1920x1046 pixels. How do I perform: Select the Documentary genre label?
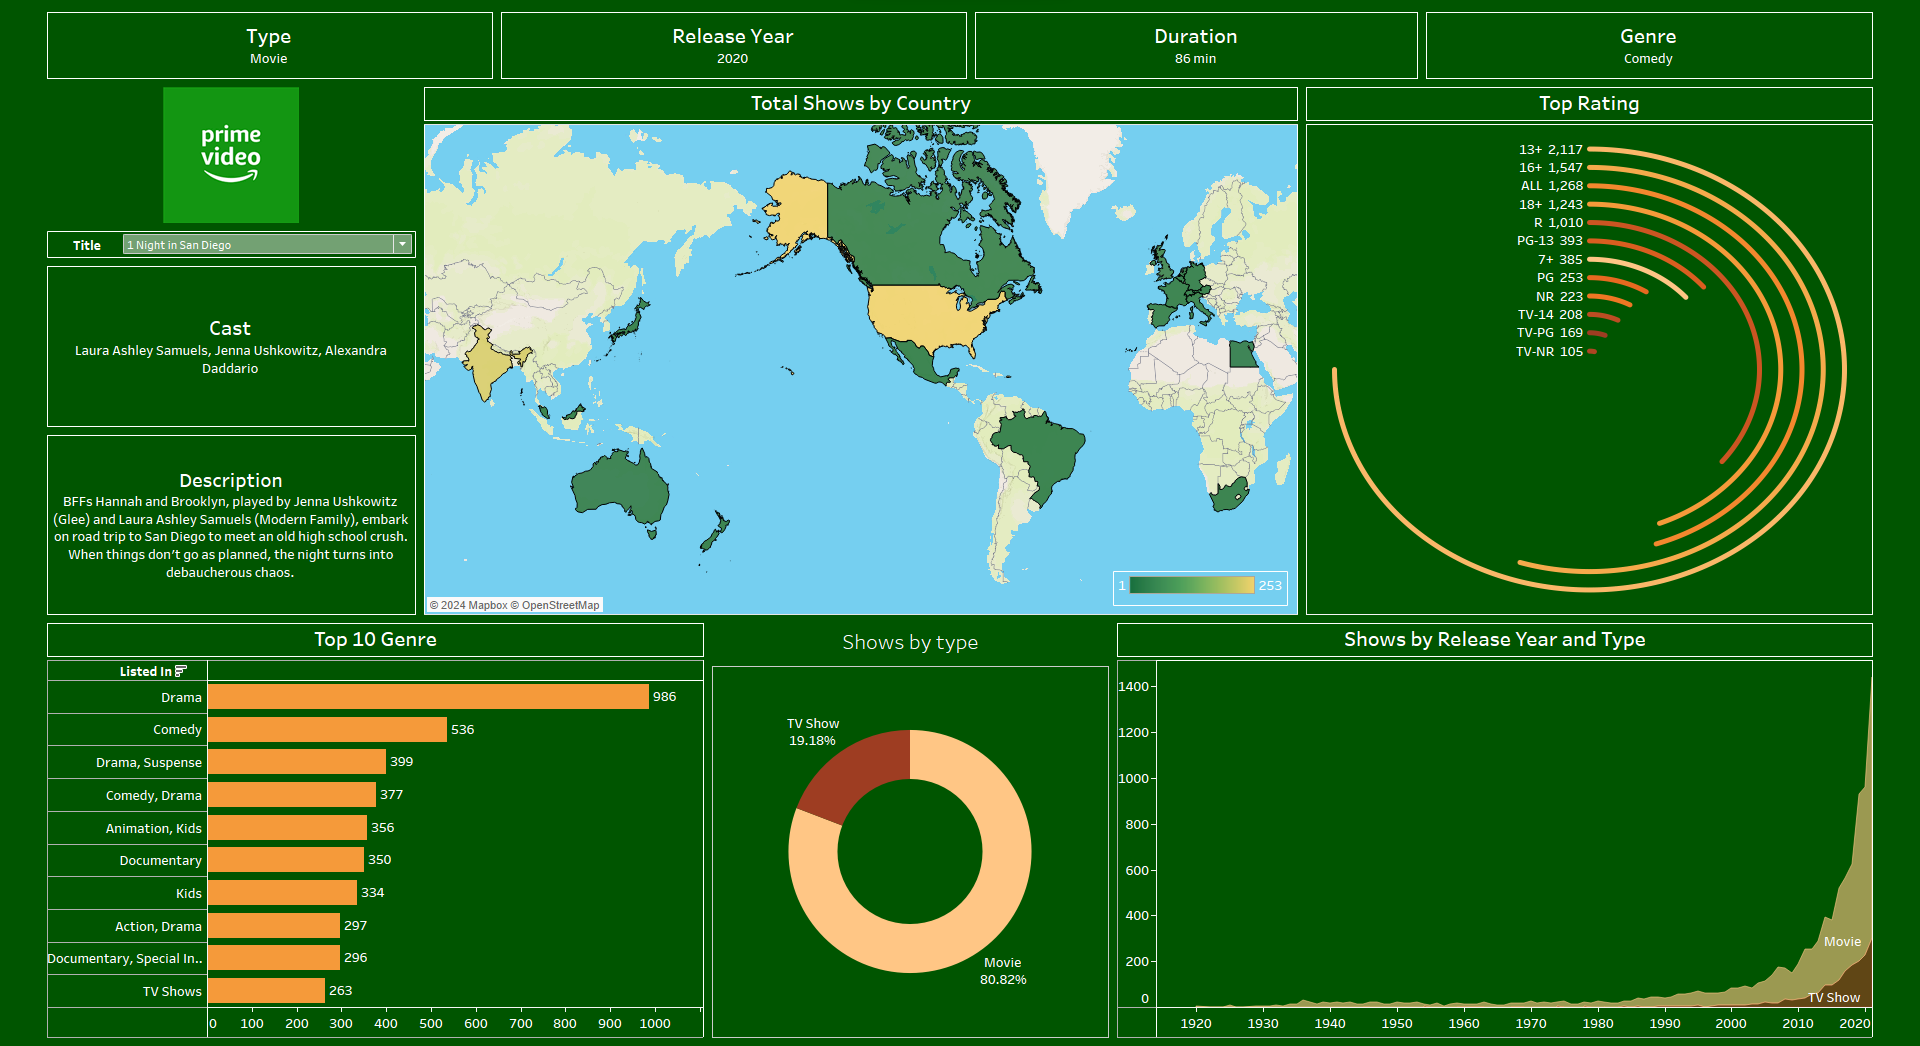[x=160, y=861]
